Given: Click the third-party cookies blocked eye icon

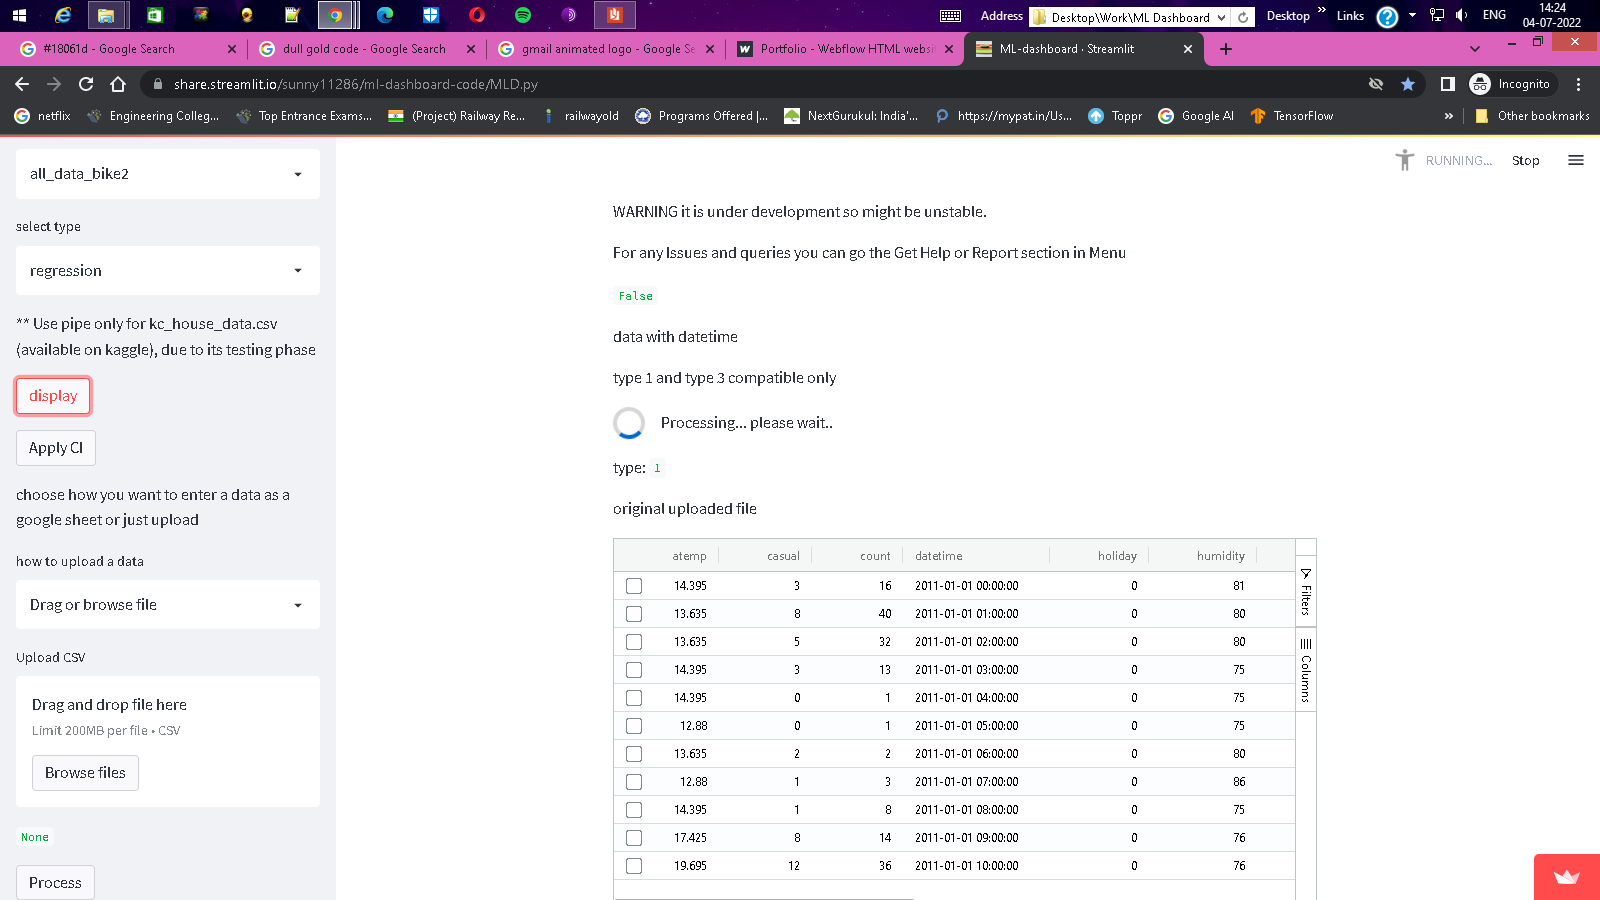Looking at the screenshot, I should pos(1376,84).
